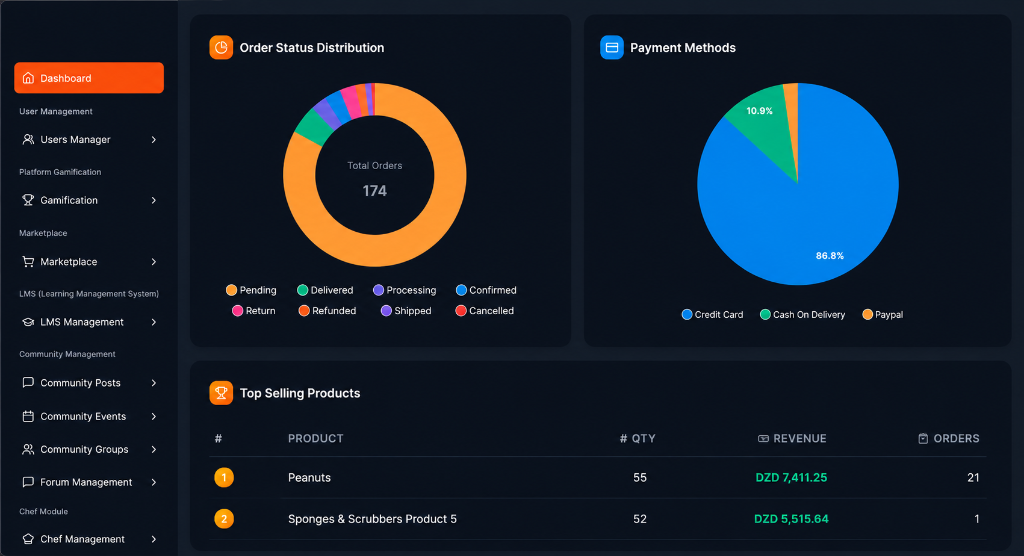Screen dimensions: 1024x556
Task: Expand the Community Posts chevron
Action: pyautogui.click(x=153, y=382)
